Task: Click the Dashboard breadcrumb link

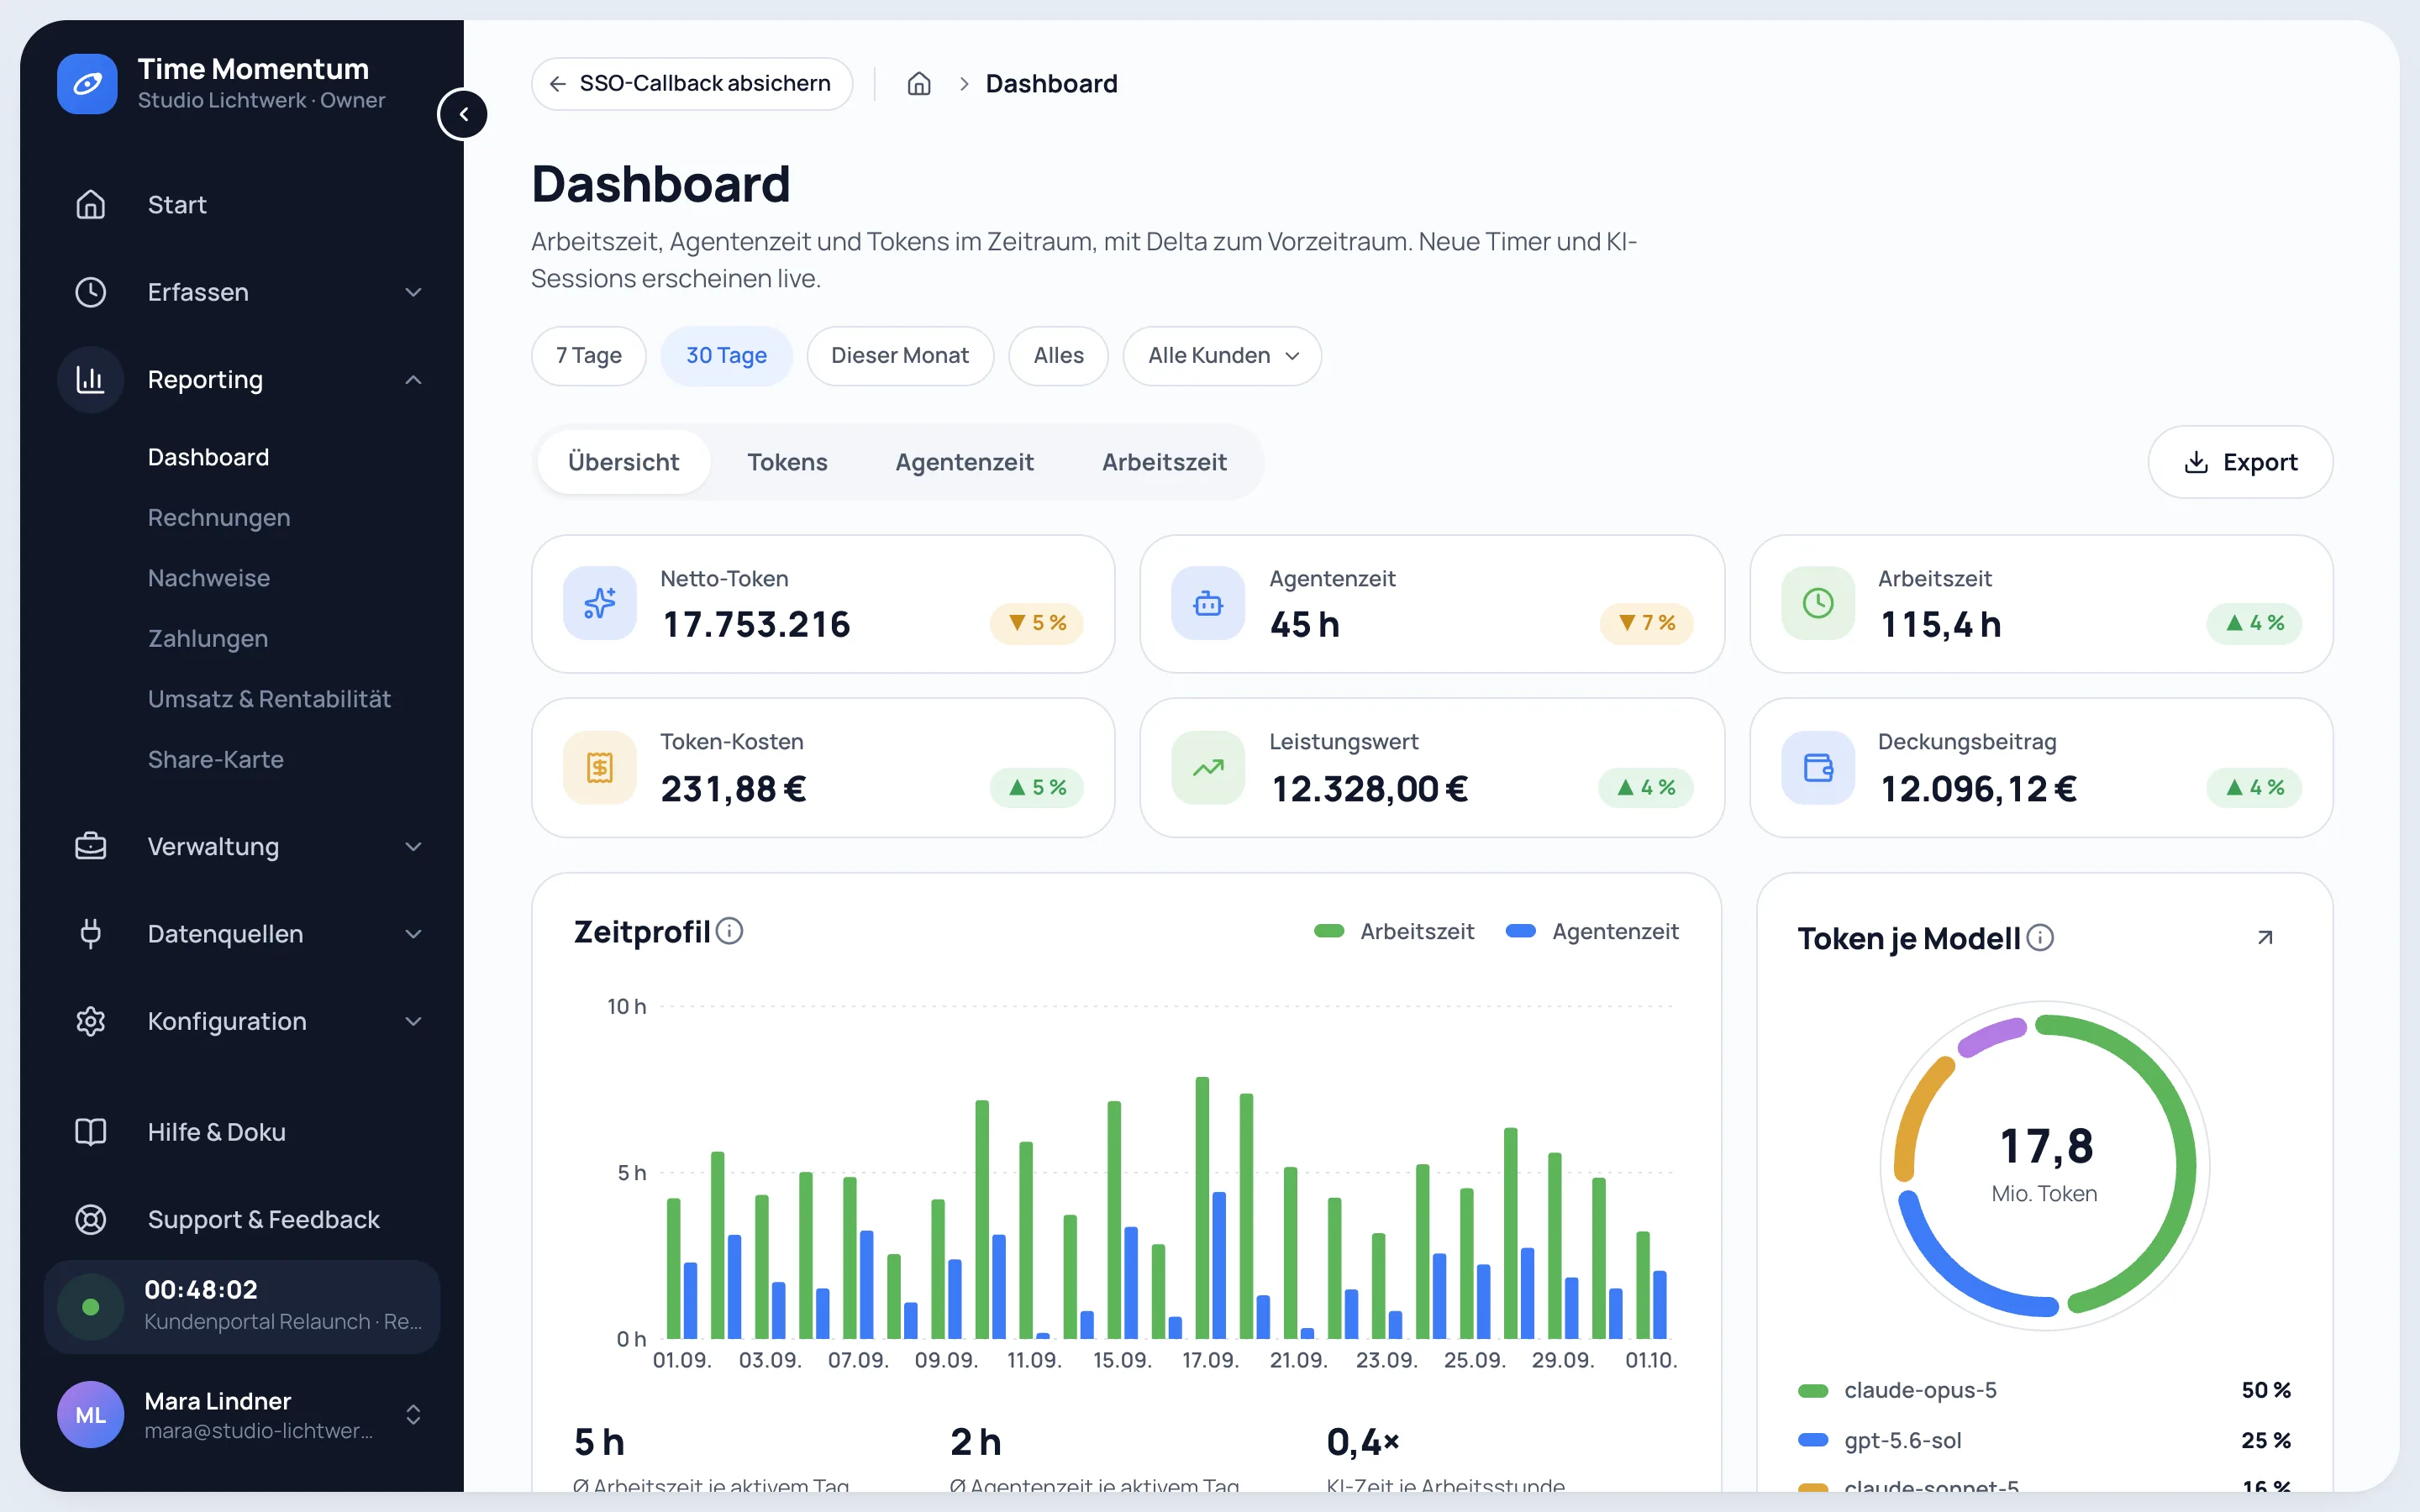Action: tap(1051, 84)
